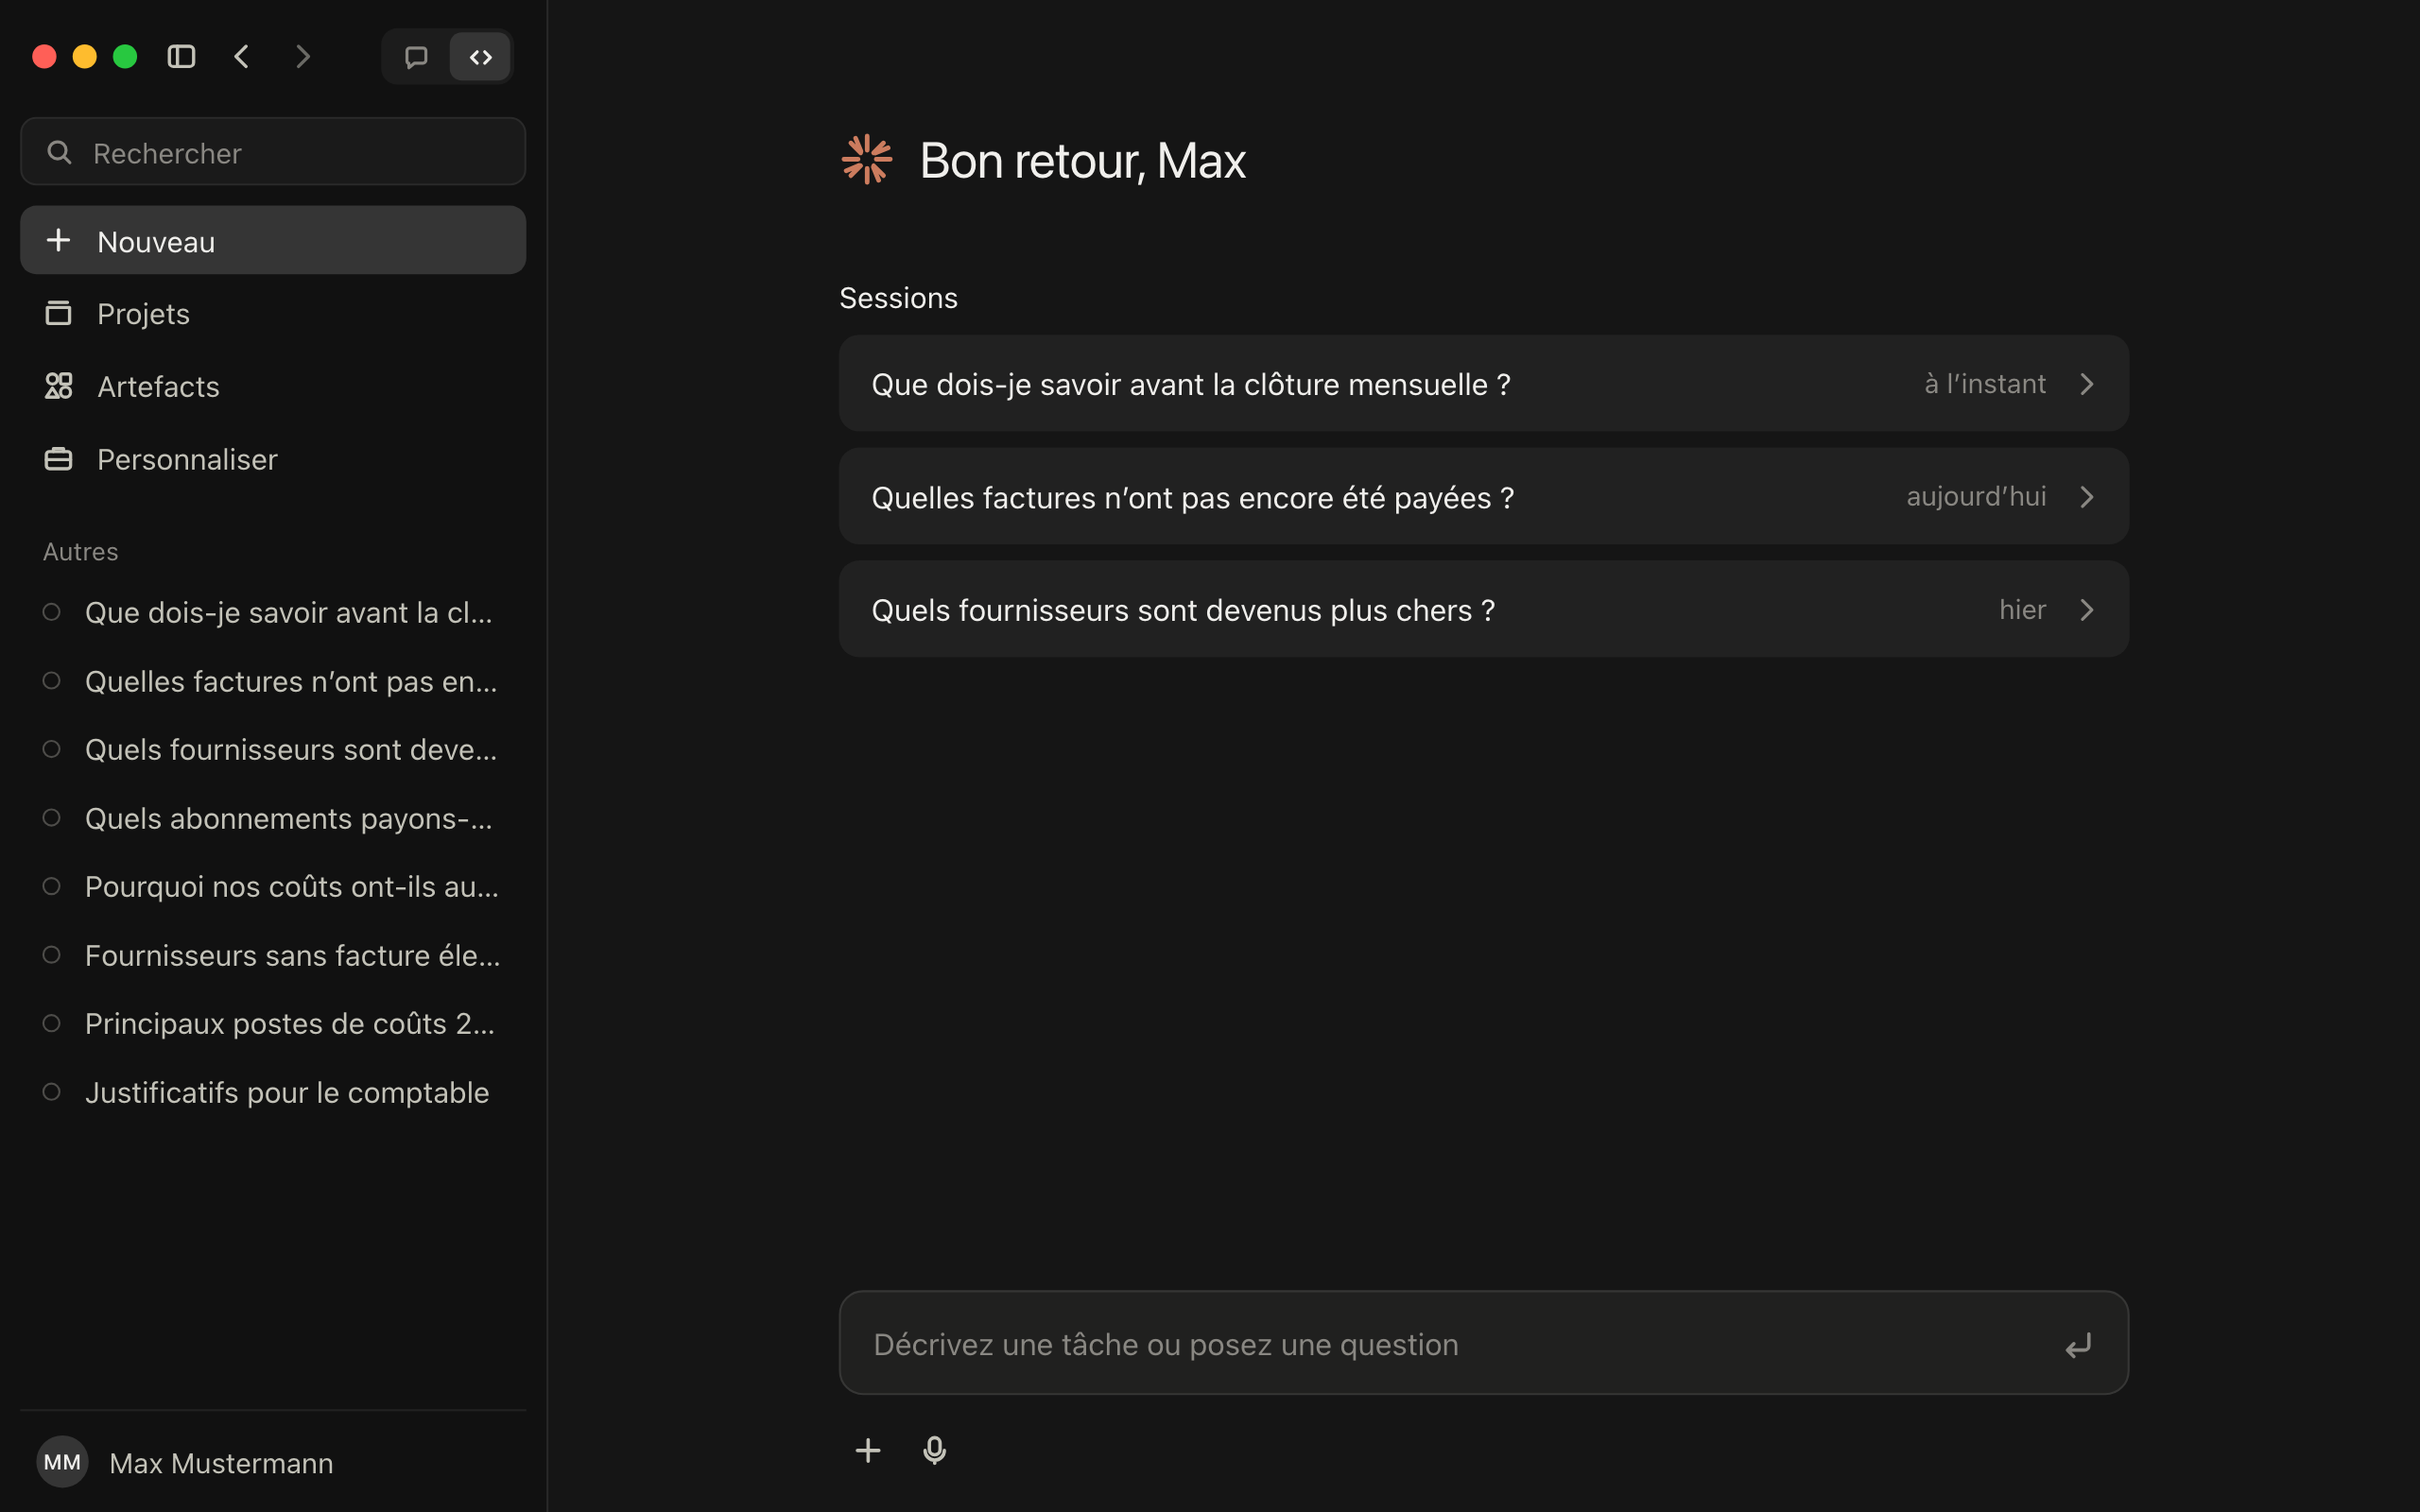Start a new session with Nouveau

273,241
